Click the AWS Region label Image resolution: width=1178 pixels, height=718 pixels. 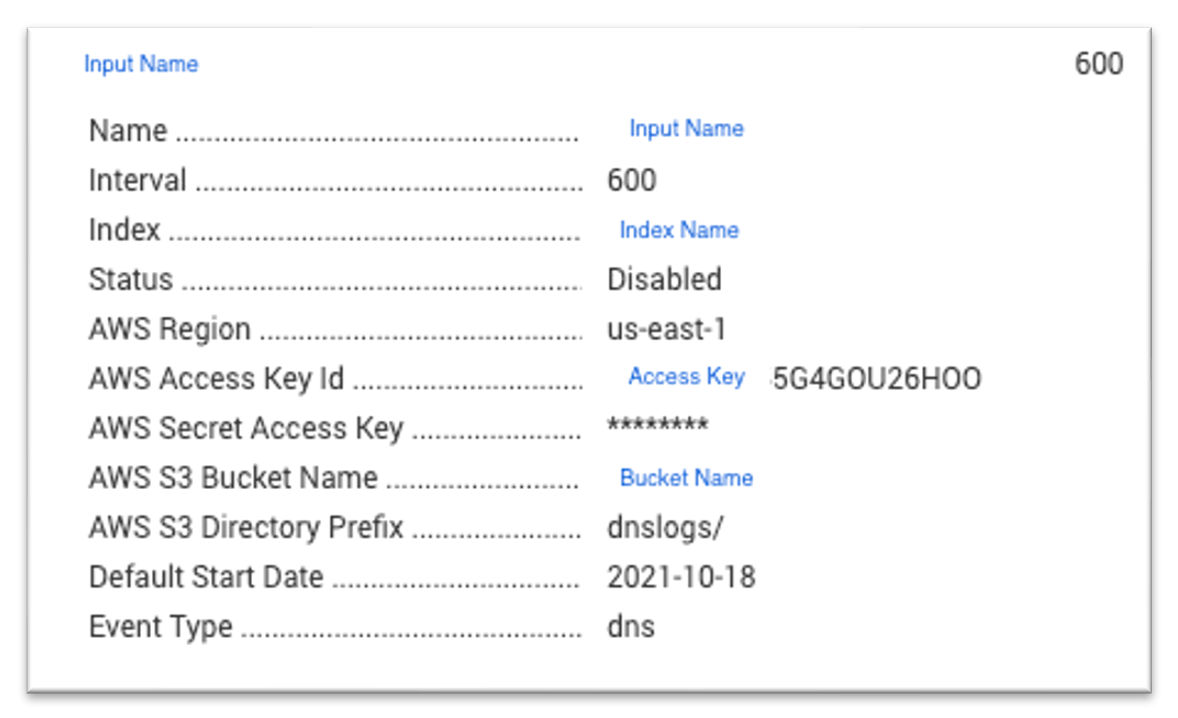(170, 329)
